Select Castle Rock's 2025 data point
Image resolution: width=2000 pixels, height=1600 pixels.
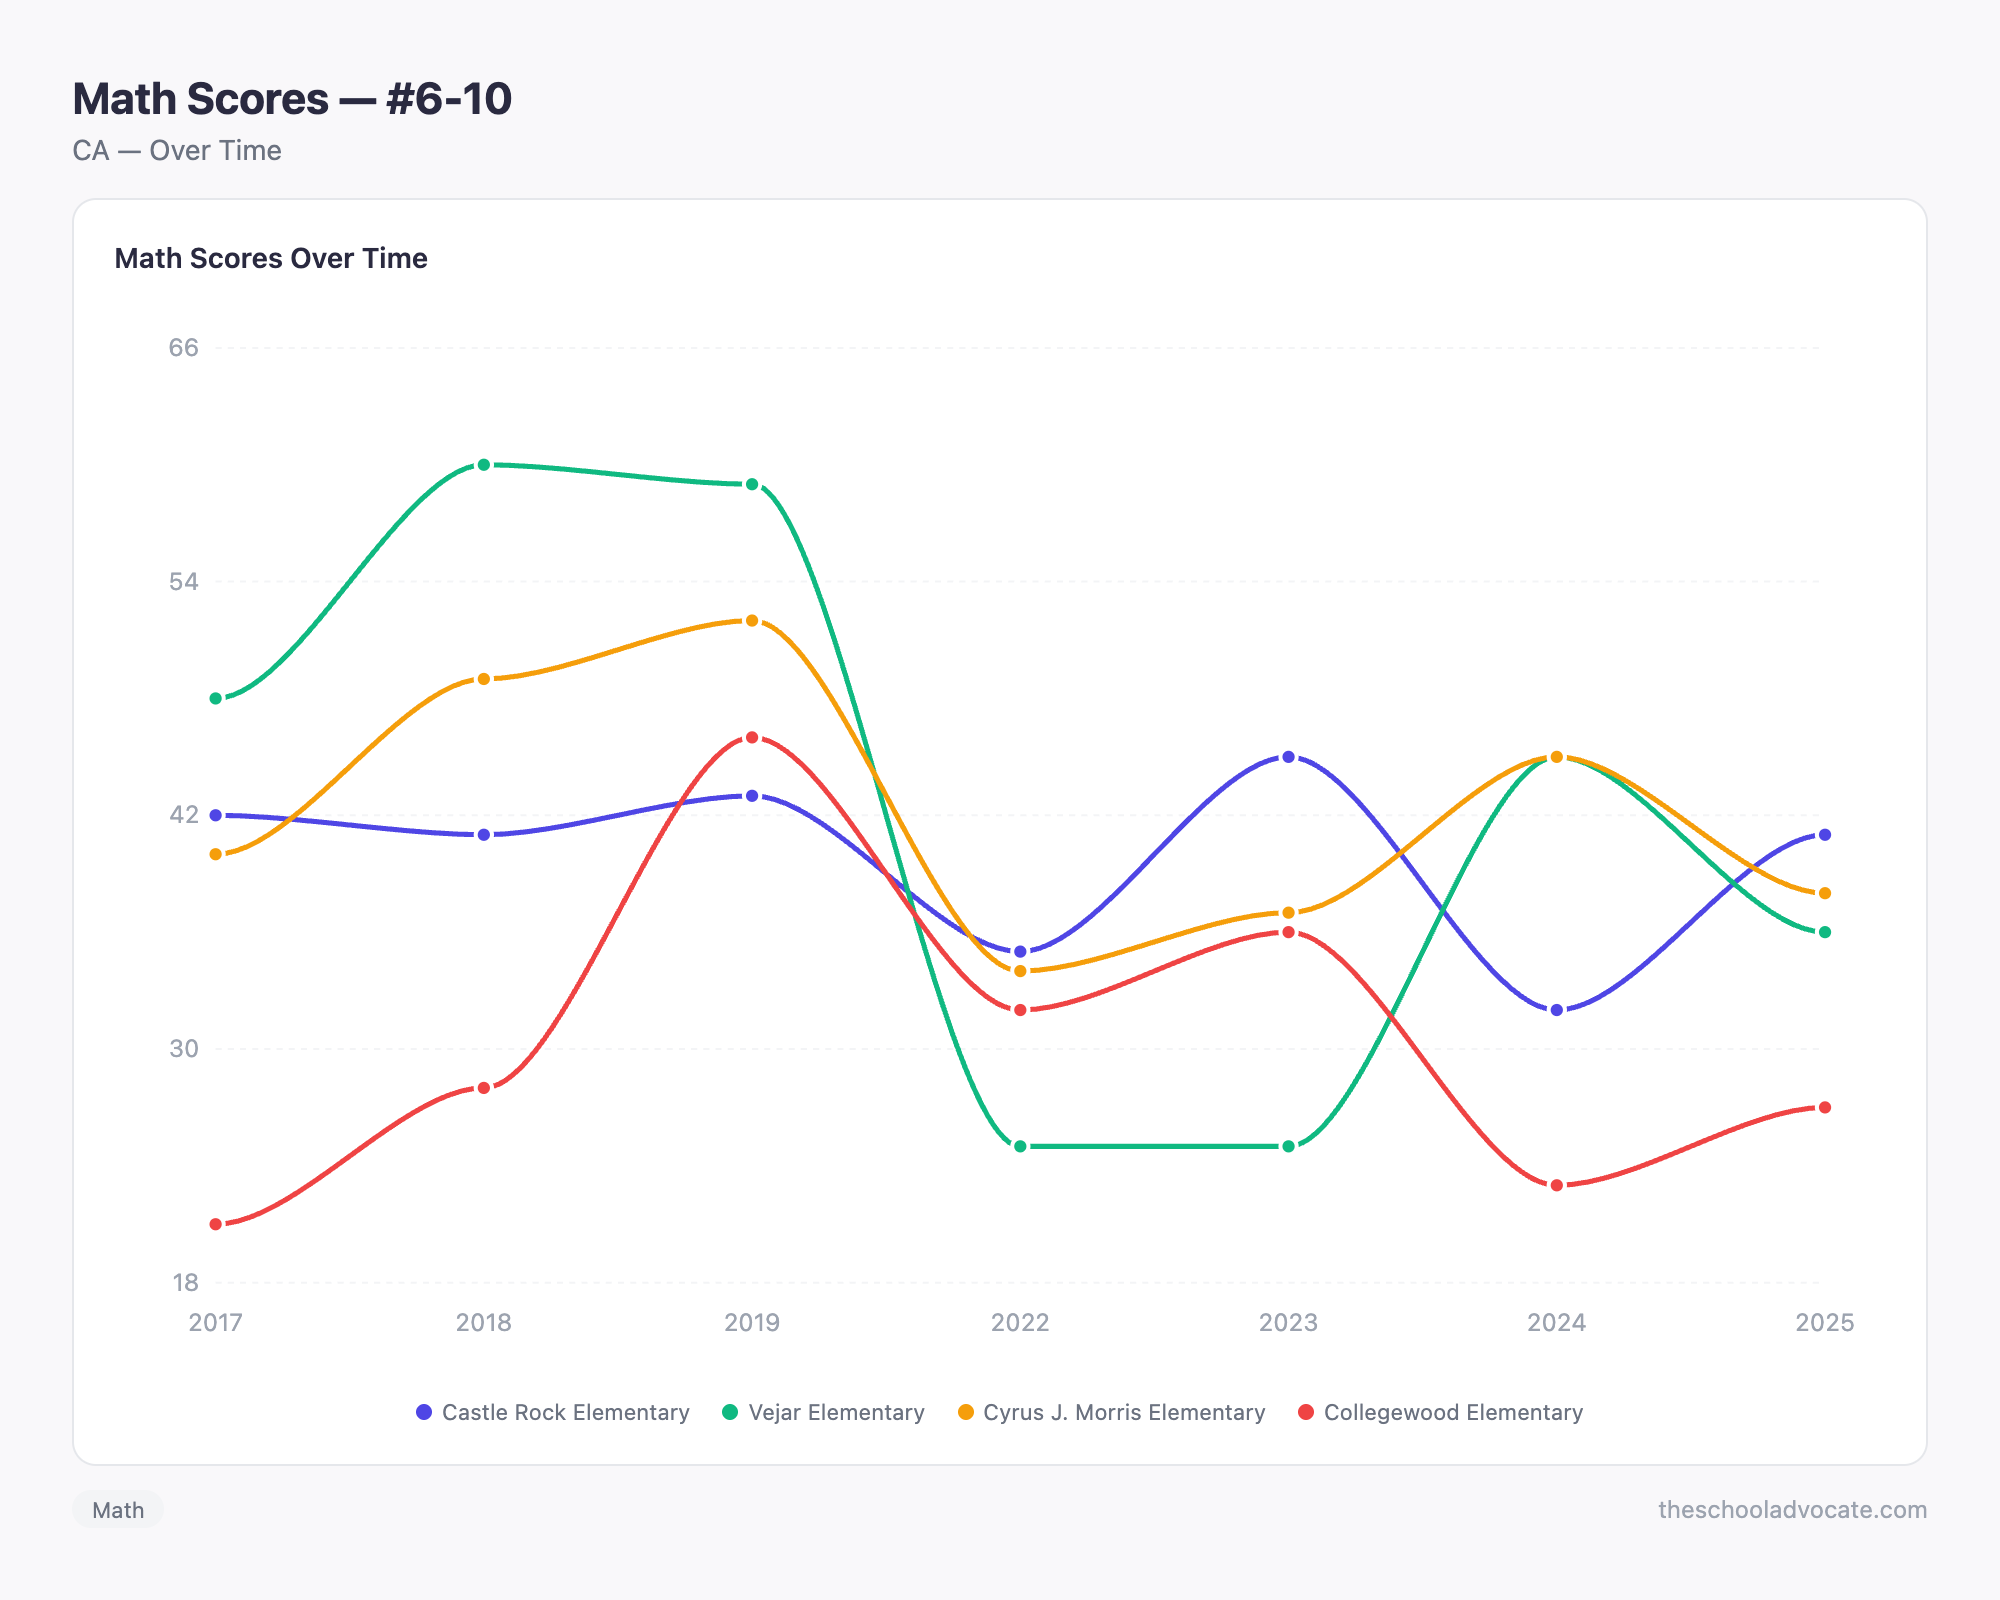(x=1824, y=835)
